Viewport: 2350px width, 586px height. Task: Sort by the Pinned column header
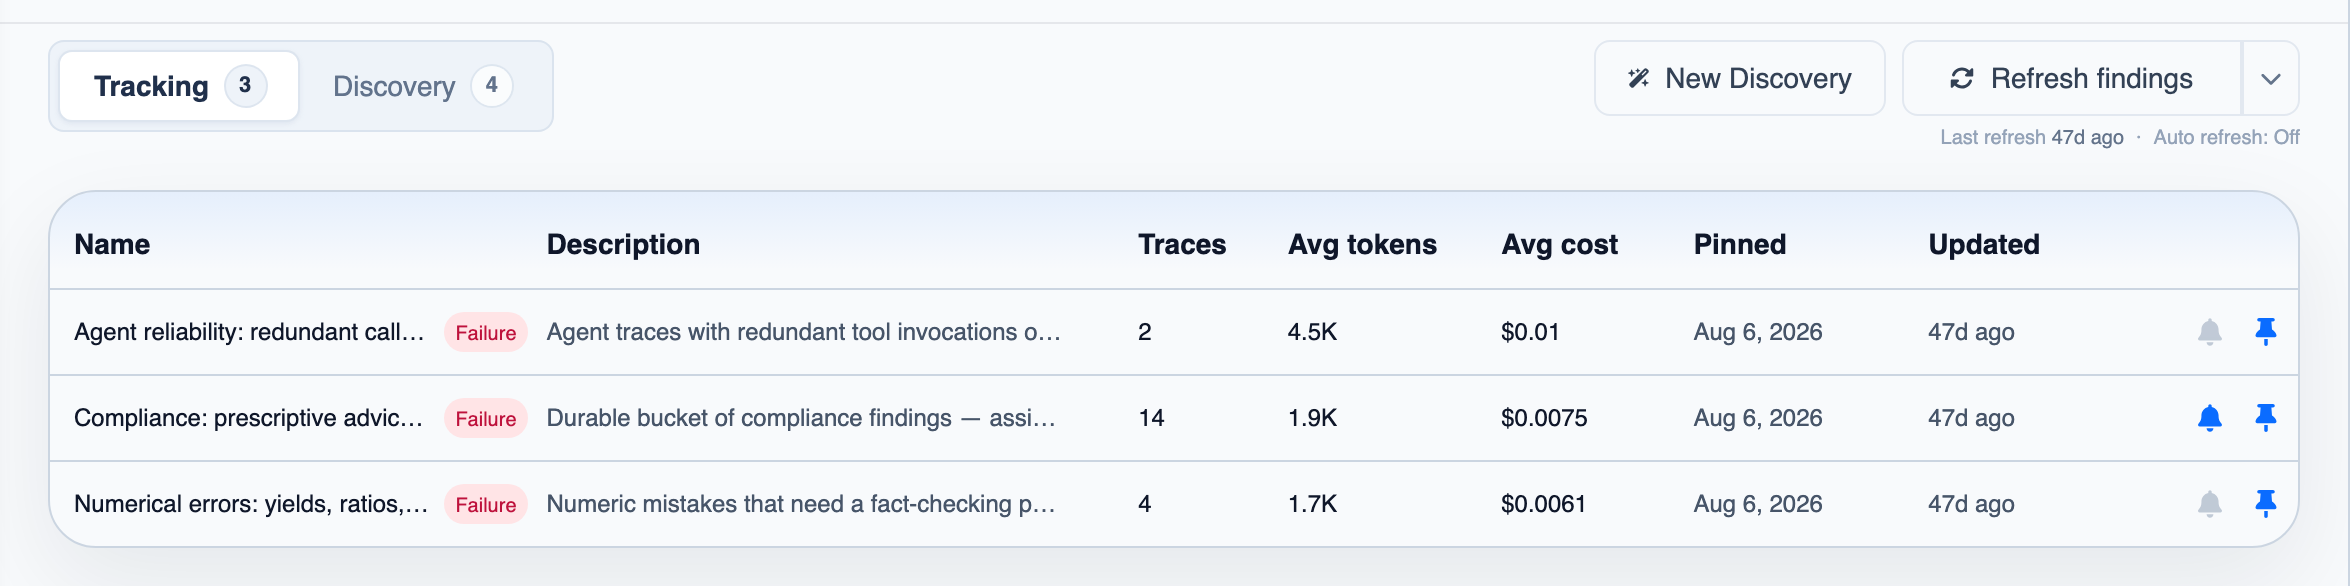click(x=1740, y=245)
